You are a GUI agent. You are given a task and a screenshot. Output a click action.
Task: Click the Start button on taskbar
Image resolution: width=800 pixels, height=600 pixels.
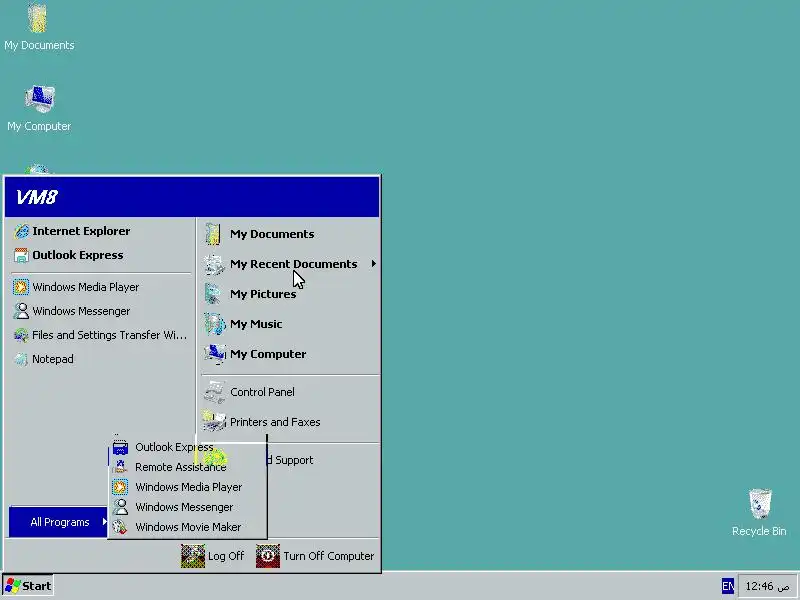tap(28, 586)
